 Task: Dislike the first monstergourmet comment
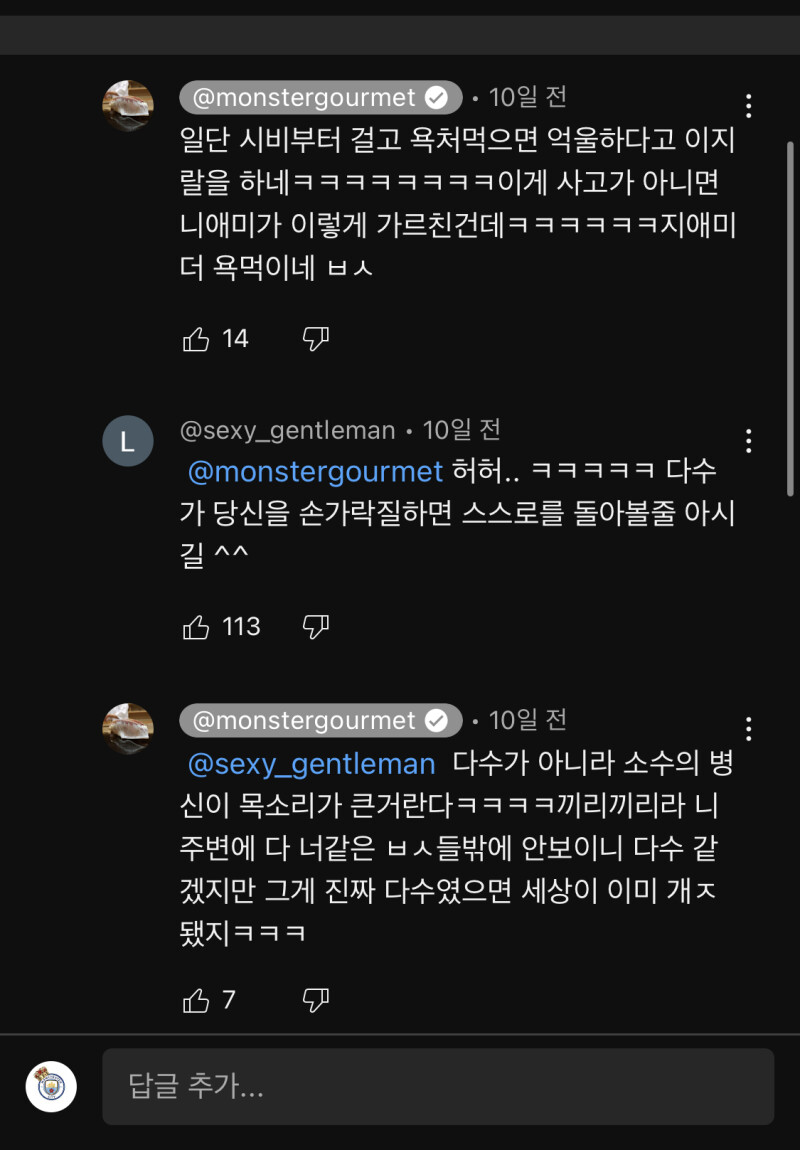(315, 340)
